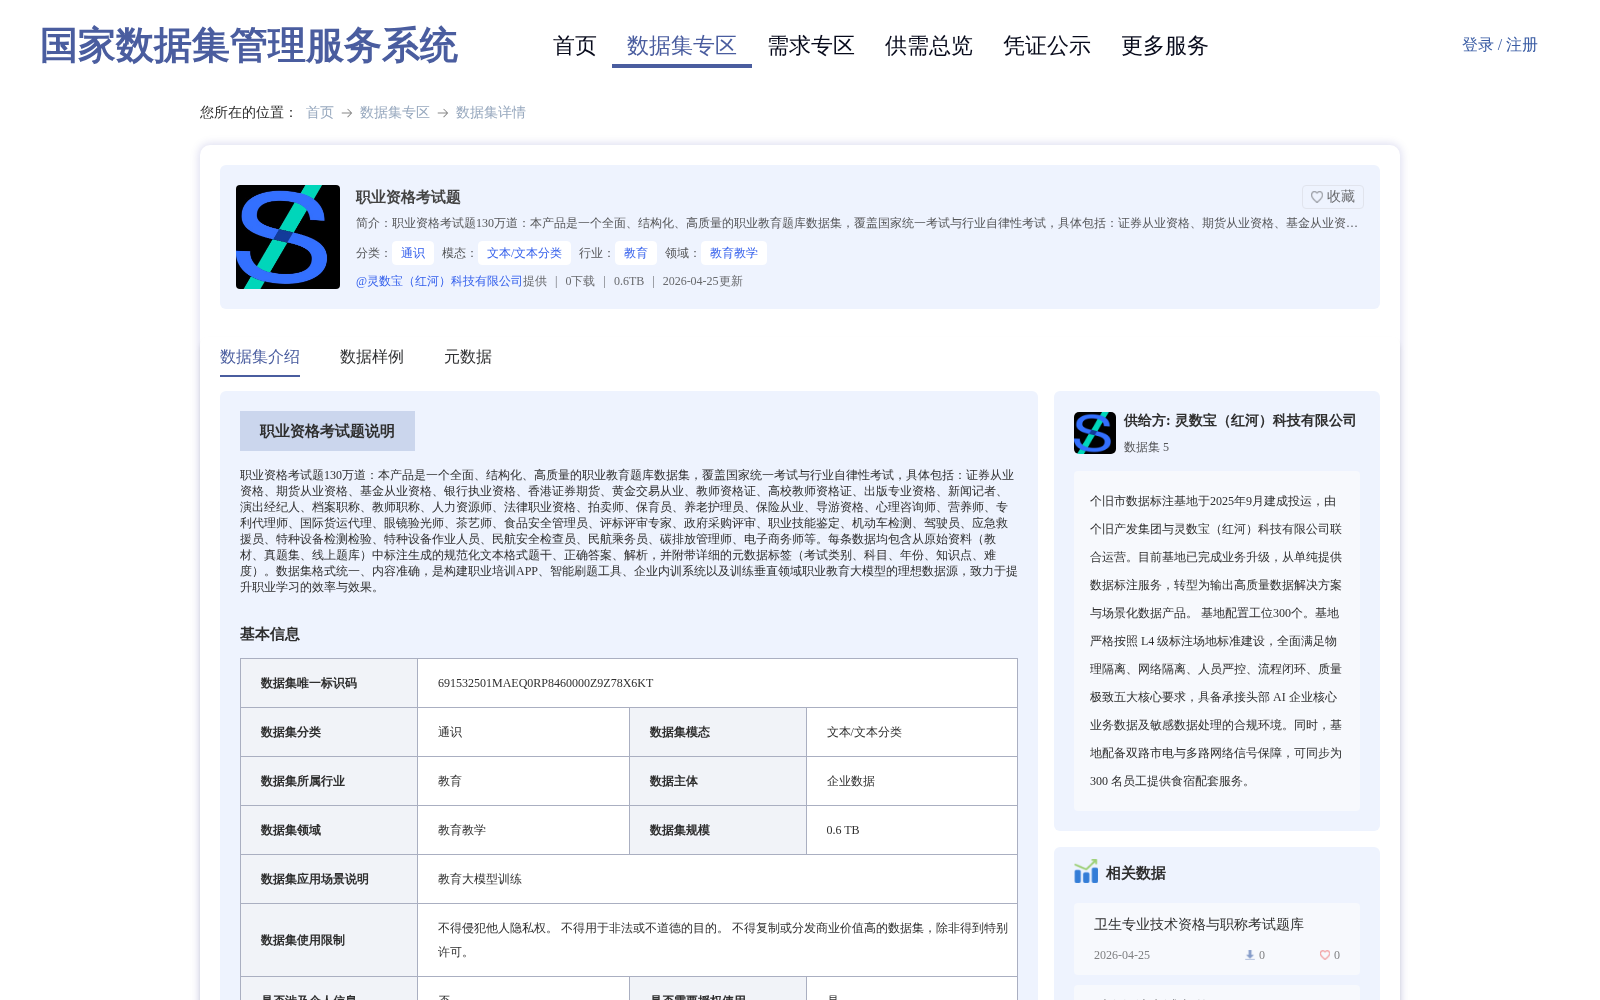1600x1000 pixels.
Task: Go to the 需求专区 navigation item
Action: coord(811,46)
